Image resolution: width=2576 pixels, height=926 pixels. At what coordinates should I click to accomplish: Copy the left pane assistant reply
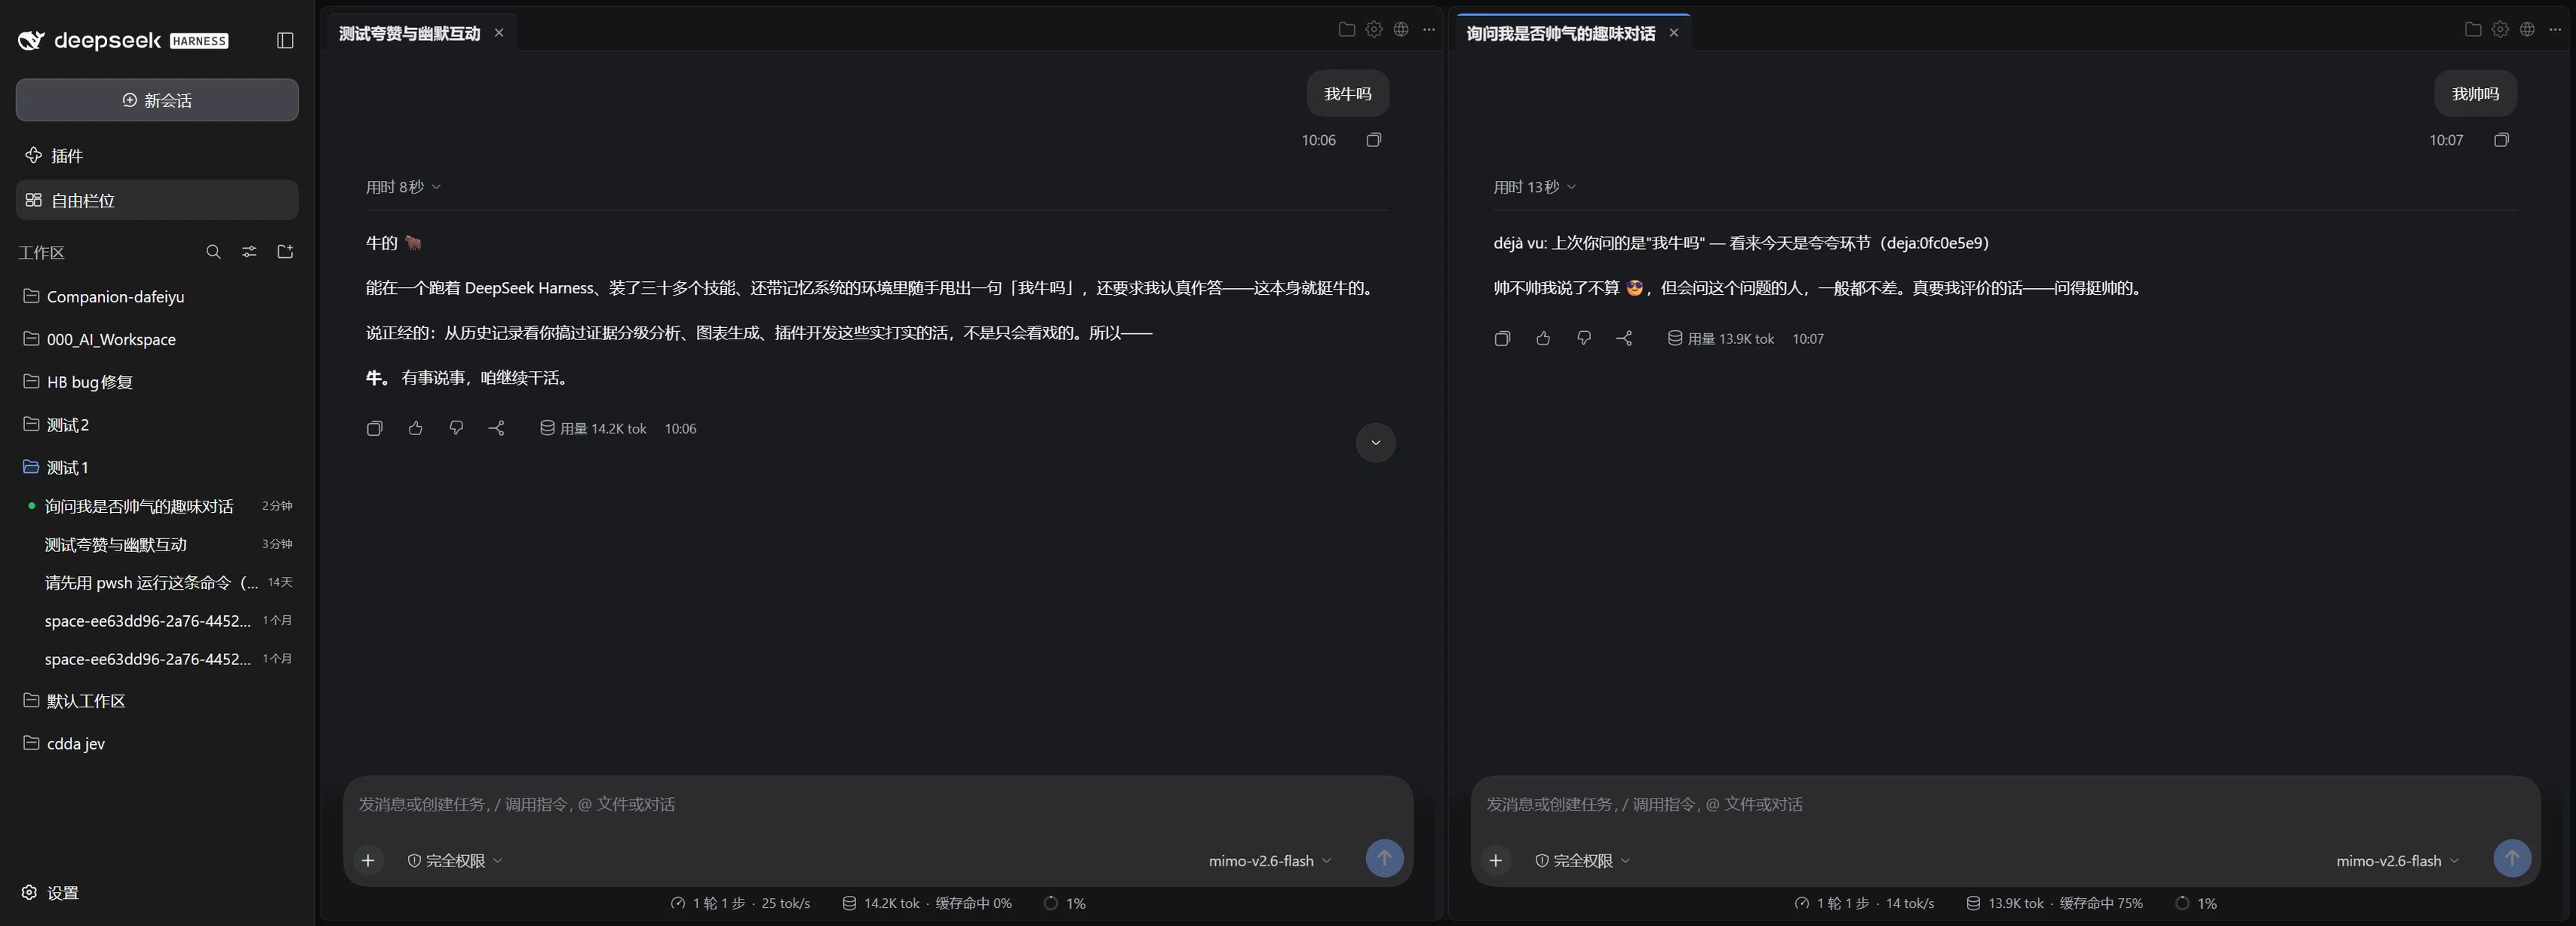pyautogui.click(x=375, y=428)
